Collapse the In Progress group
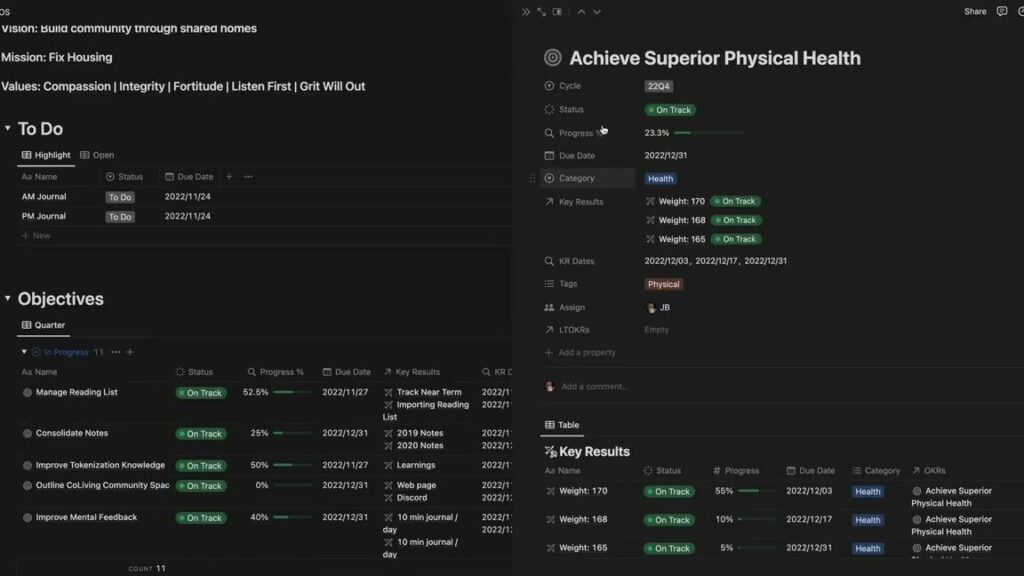 click(x=25, y=352)
